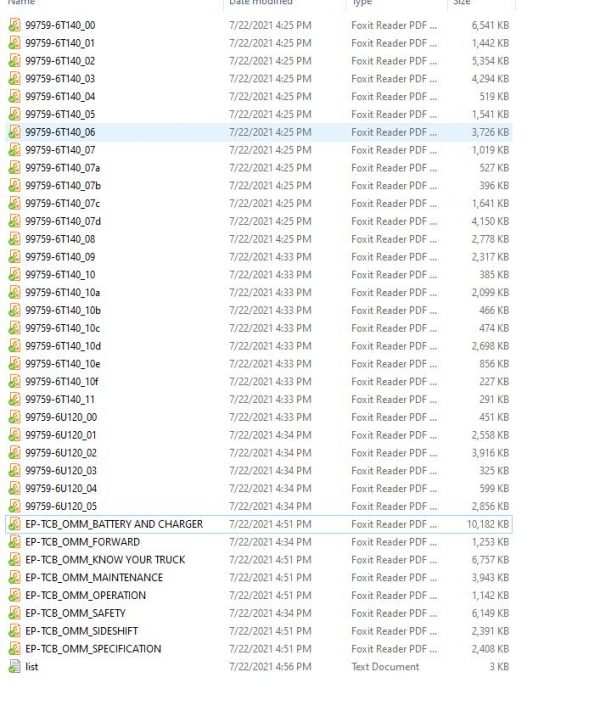Image resolution: width=600 pixels, height=711 pixels.
Task: Click the list file name
Action: pyautogui.click(x=32, y=667)
